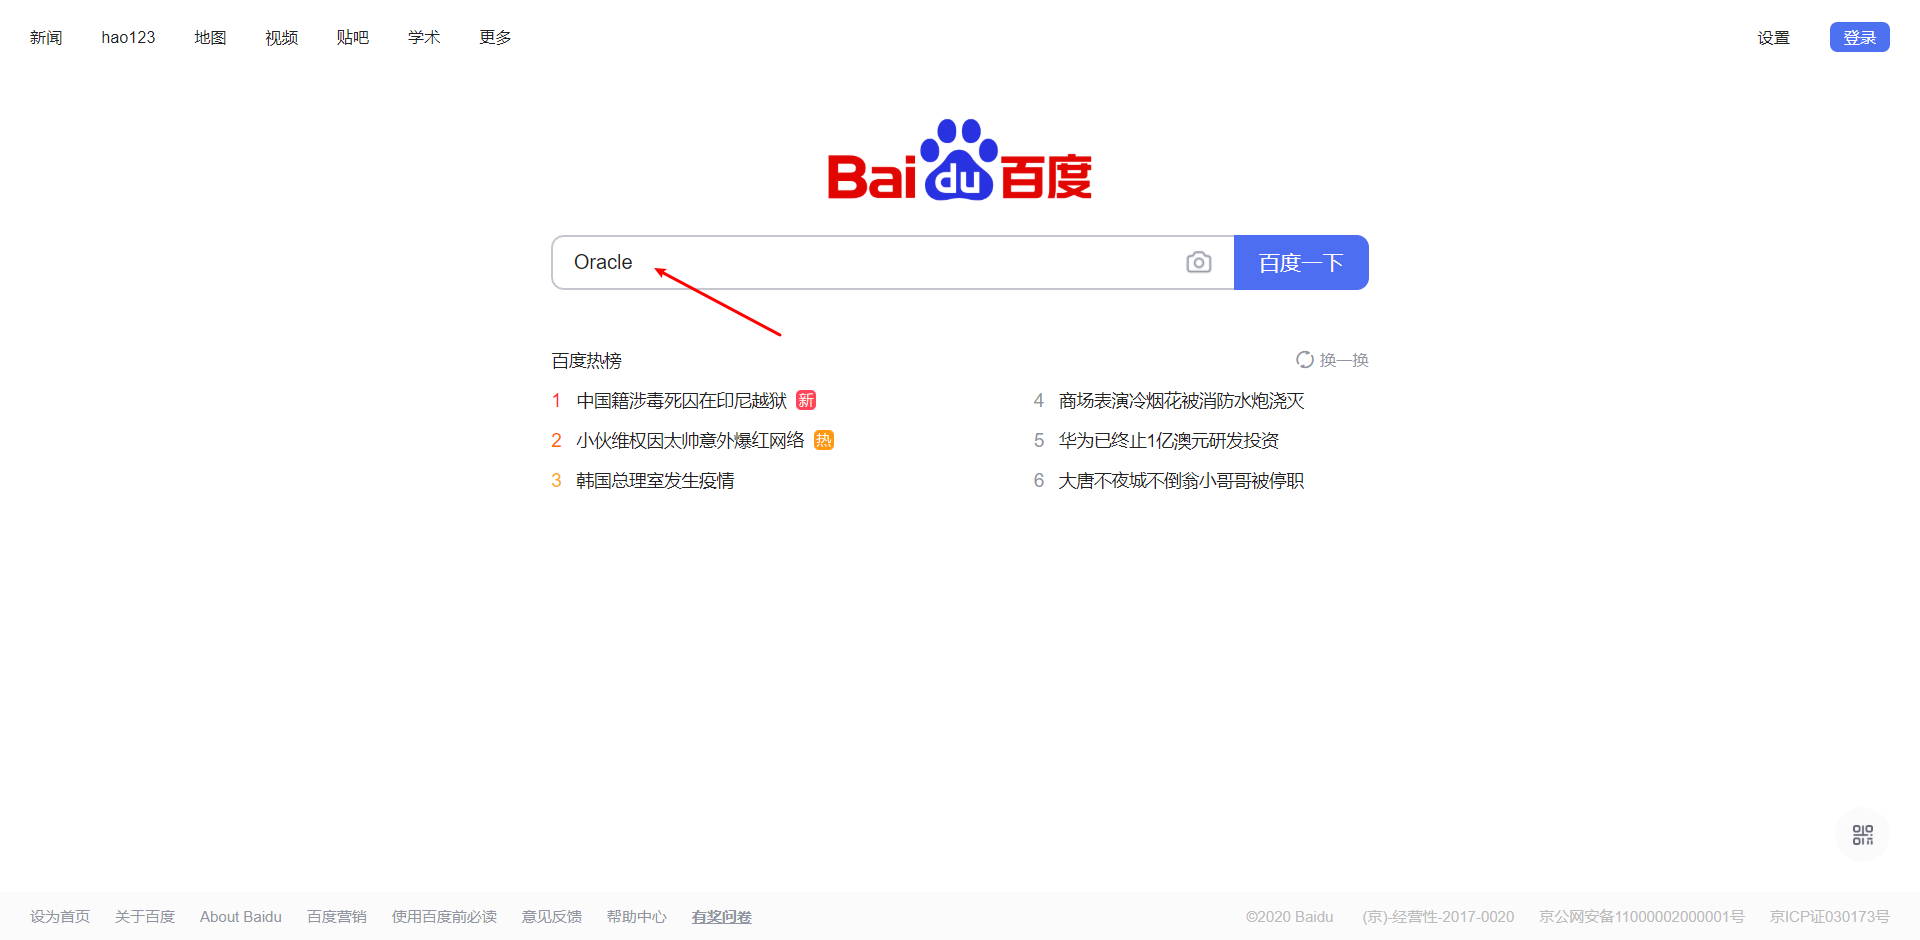Open hot item 小伙维权因太帅意外爆红网络
This screenshot has height=940, width=1920.
click(690, 440)
